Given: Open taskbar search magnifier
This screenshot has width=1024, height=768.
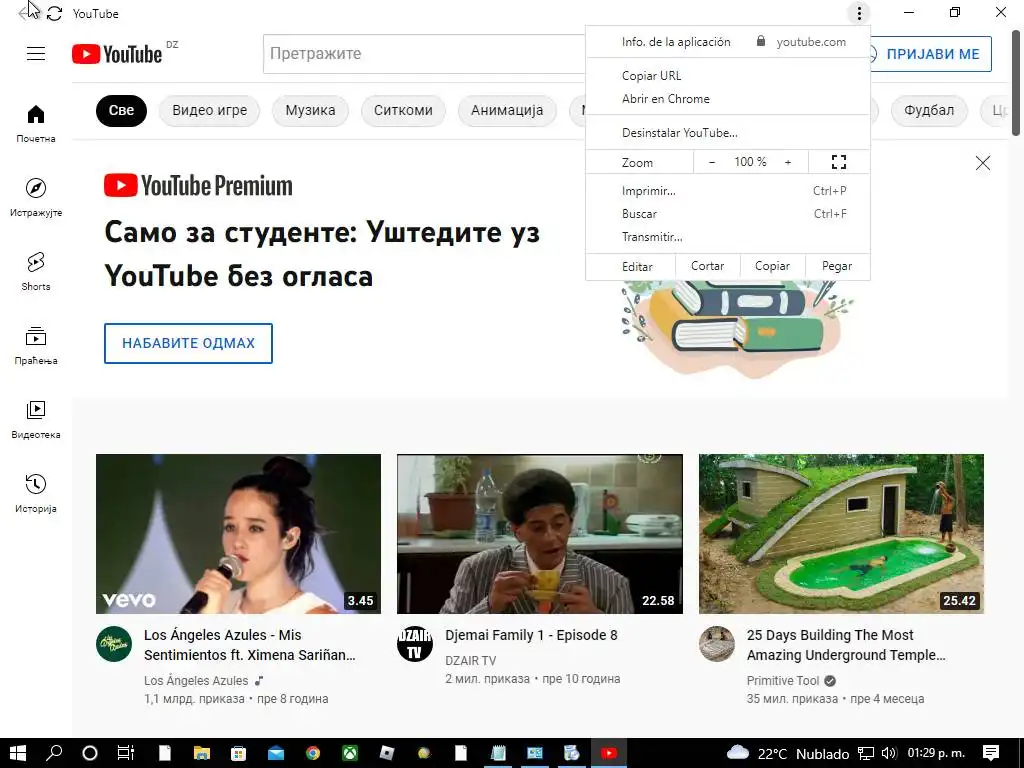Looking at the screenshot, I should [x=54, y=753].
